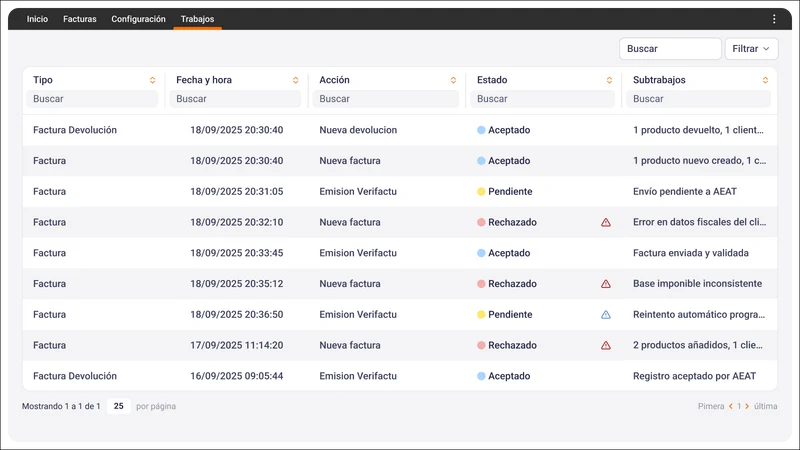
Task: Open the Configuración tab
Action: click(x=138, y=19)
